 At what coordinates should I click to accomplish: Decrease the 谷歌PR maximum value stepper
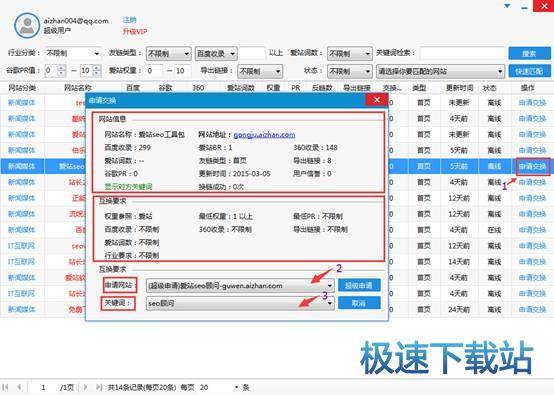[x=97, y=73]
